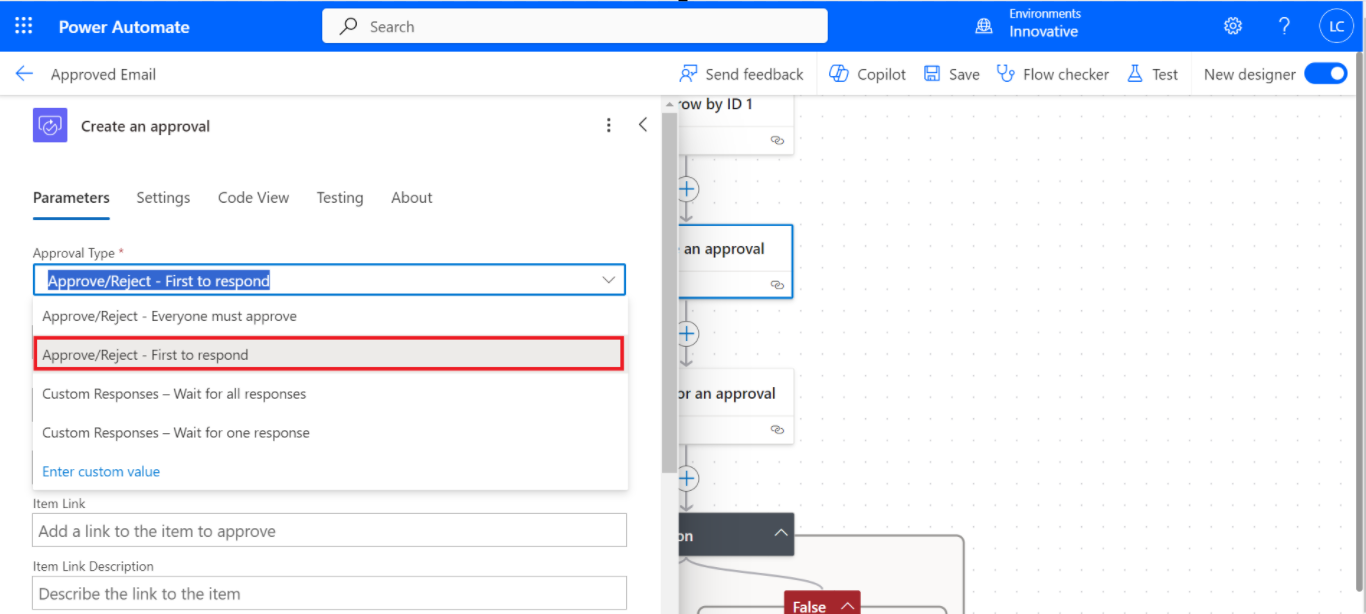Expand the Approval Type dropdown arrow
The width and height of the screenshot is (1366, 614).
click(x=608, y=281)
